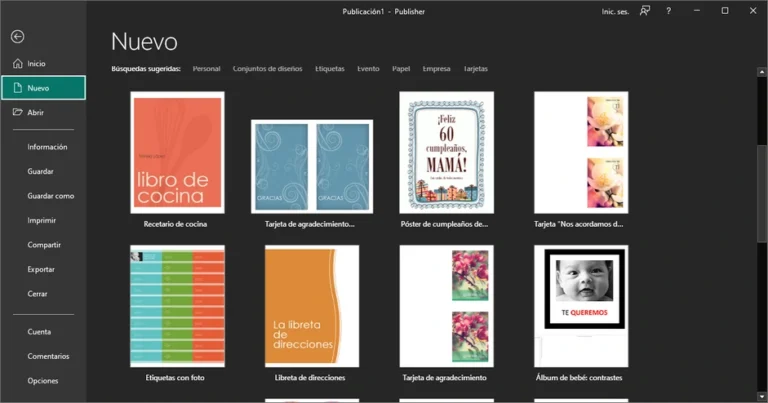Viewport: 768px width, 403px height.
Task: Select the Recetario de cocina template
Action: tap(177, 152)
